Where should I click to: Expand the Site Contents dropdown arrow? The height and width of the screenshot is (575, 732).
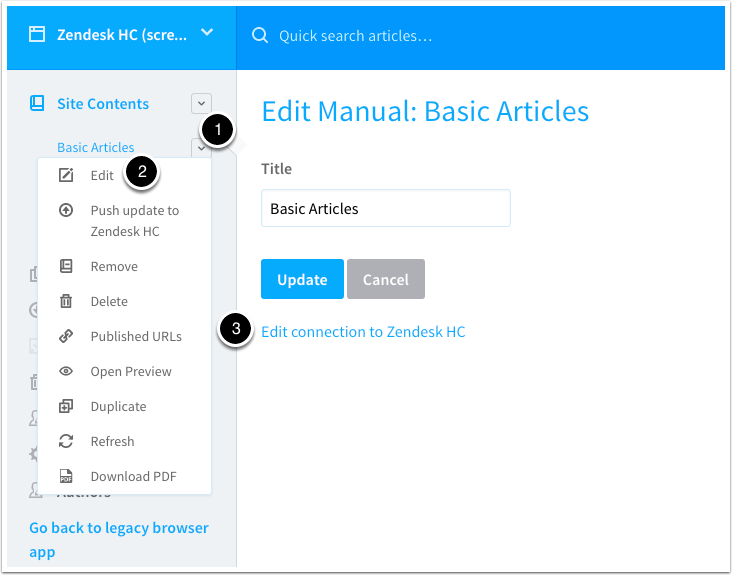201,103
